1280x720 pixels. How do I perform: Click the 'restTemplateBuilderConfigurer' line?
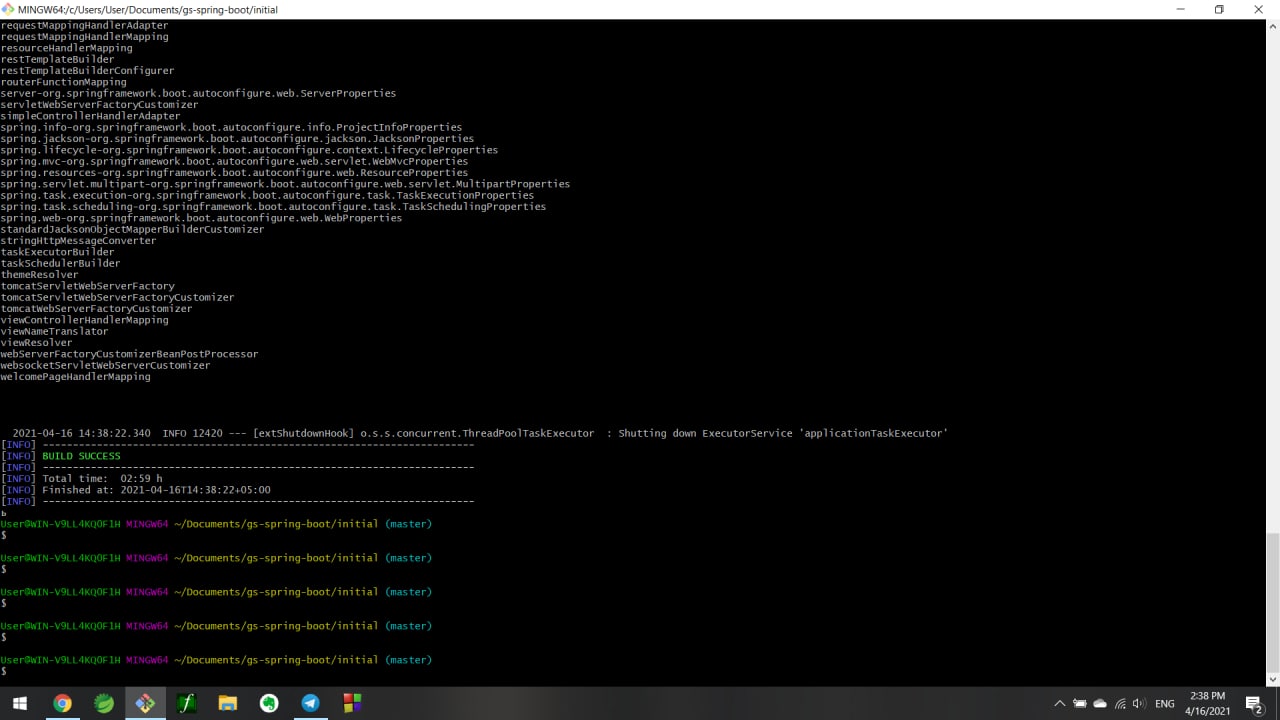tap(87, 71)
